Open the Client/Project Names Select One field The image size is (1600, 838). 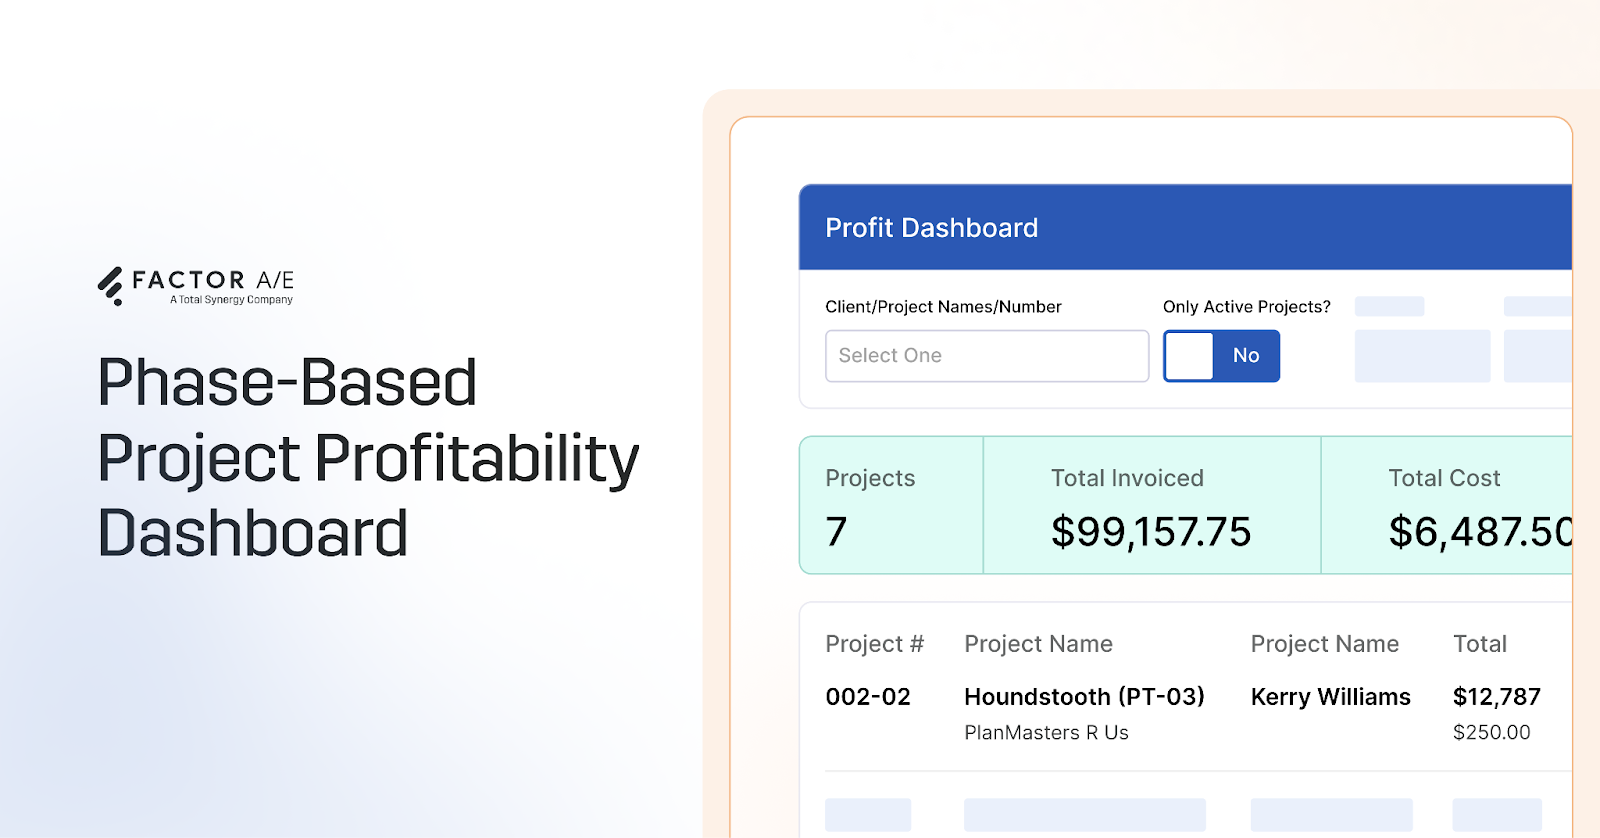pyautogui.click(x=987, y=356)
